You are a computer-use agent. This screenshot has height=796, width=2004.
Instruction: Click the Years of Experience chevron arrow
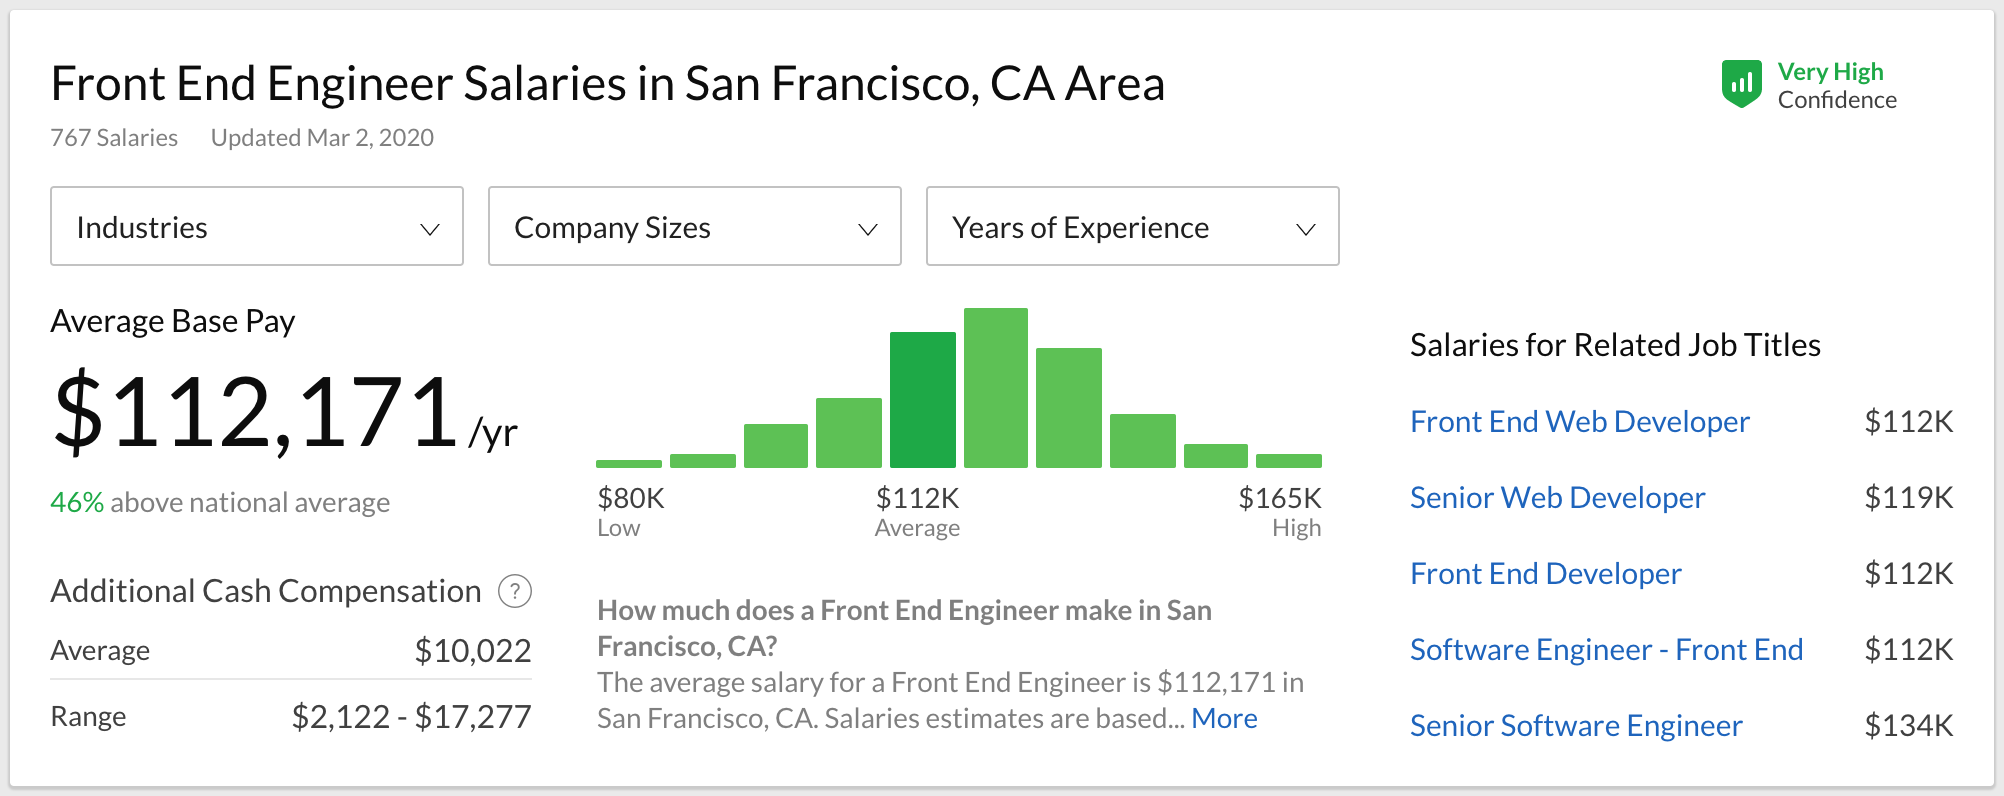[x=1305, y=229]
